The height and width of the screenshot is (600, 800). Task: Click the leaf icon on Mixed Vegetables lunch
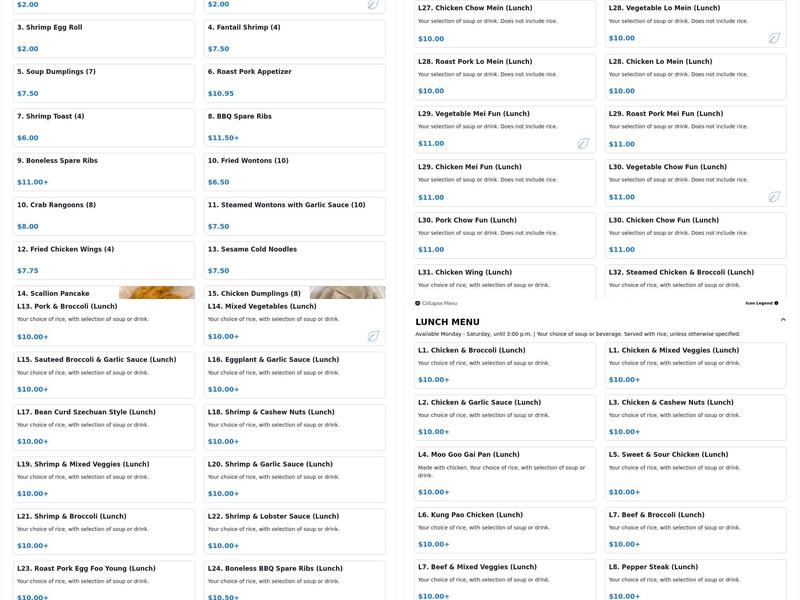(x=373, y=336)
